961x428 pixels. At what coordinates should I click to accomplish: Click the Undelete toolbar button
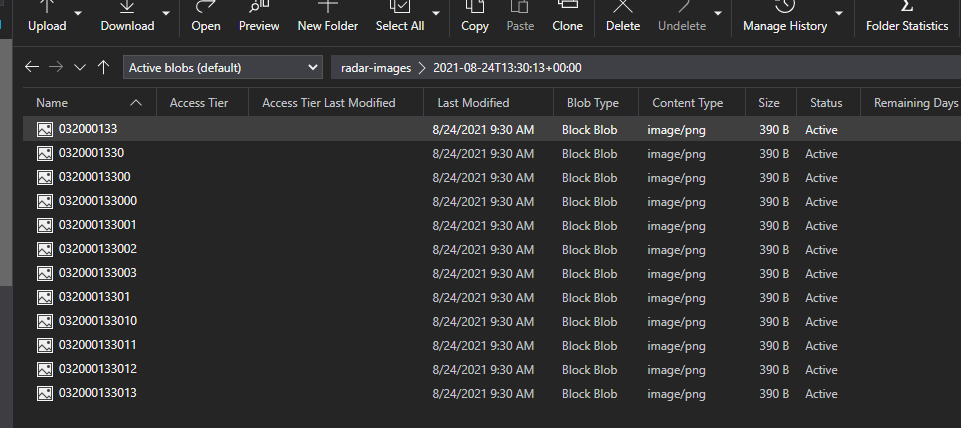(x=682, y=17)
